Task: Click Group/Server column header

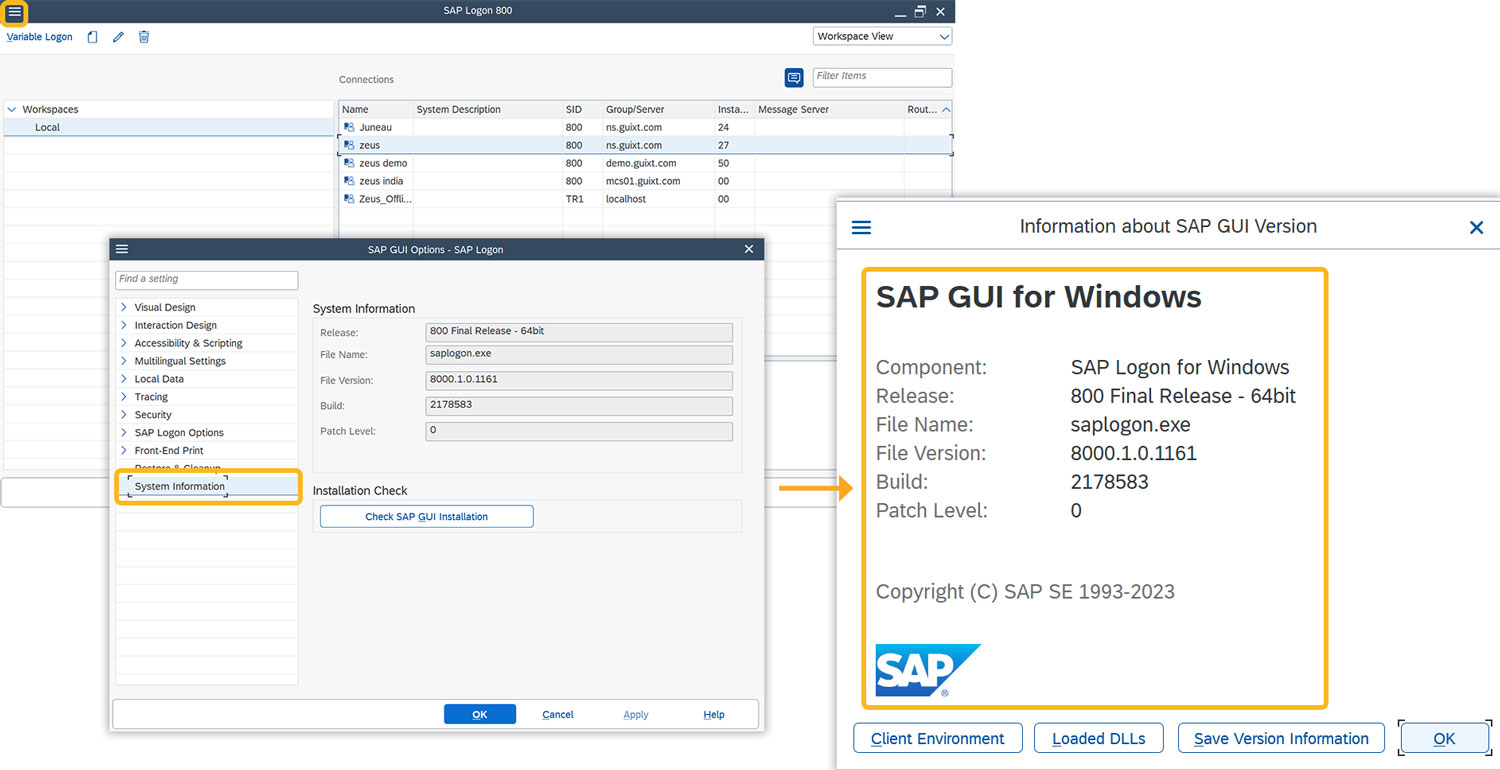Action: 658,109
